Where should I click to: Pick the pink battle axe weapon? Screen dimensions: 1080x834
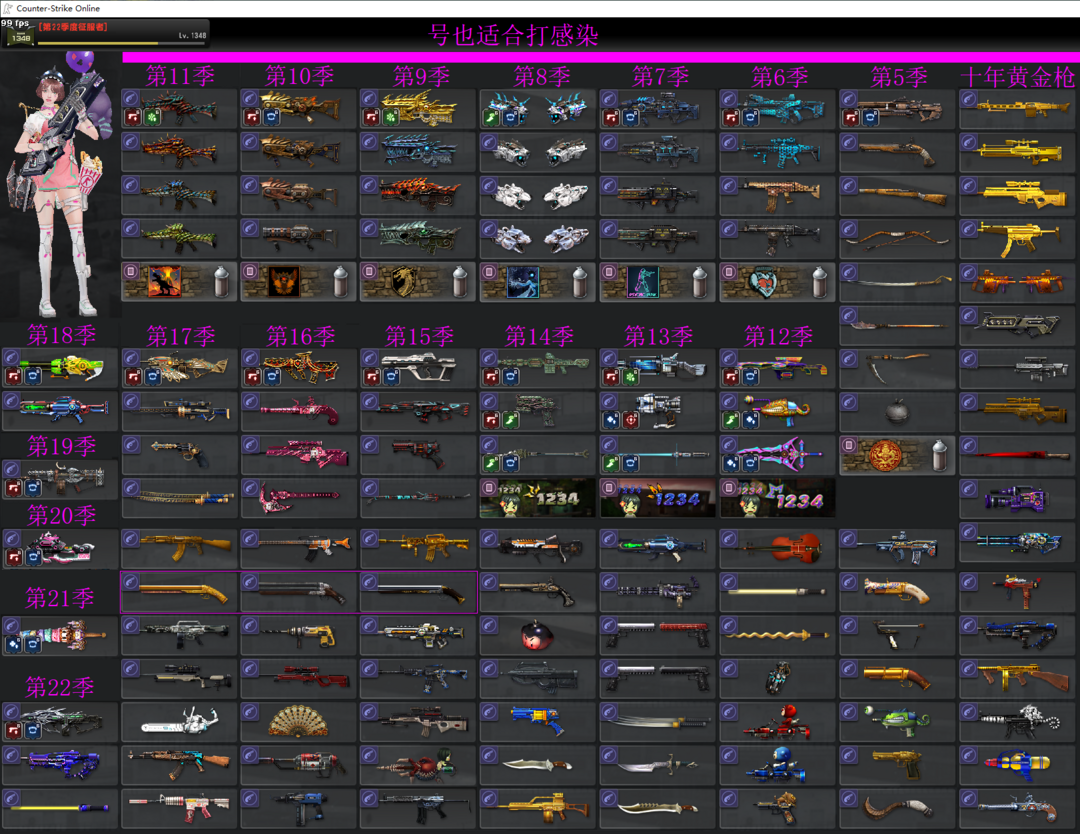(298, 498)
